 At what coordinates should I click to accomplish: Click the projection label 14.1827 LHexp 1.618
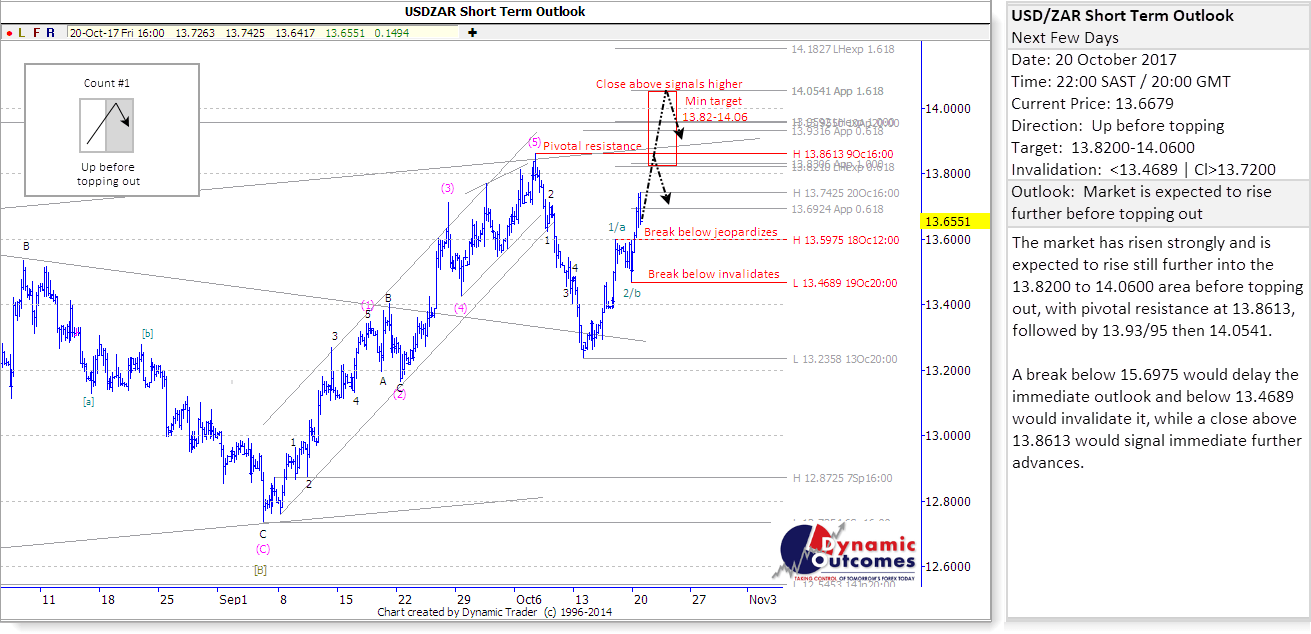coord(843,49)
